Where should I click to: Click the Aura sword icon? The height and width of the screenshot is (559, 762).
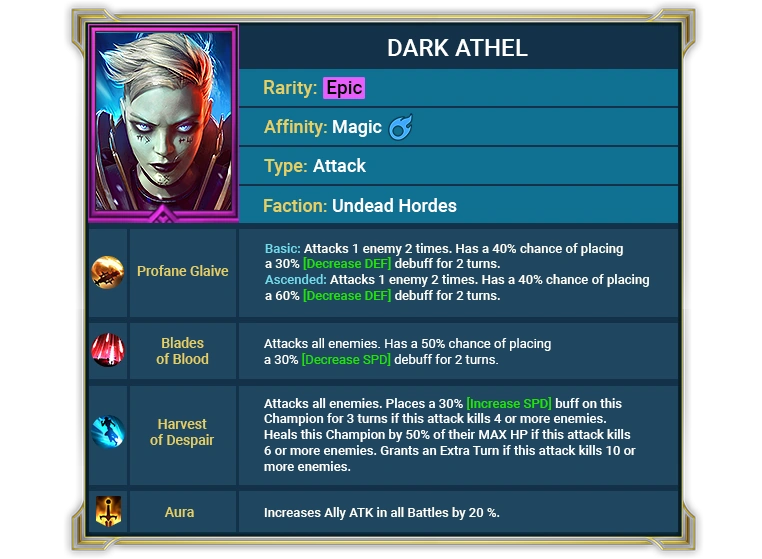pyautogui.click(x=108, y=511)
